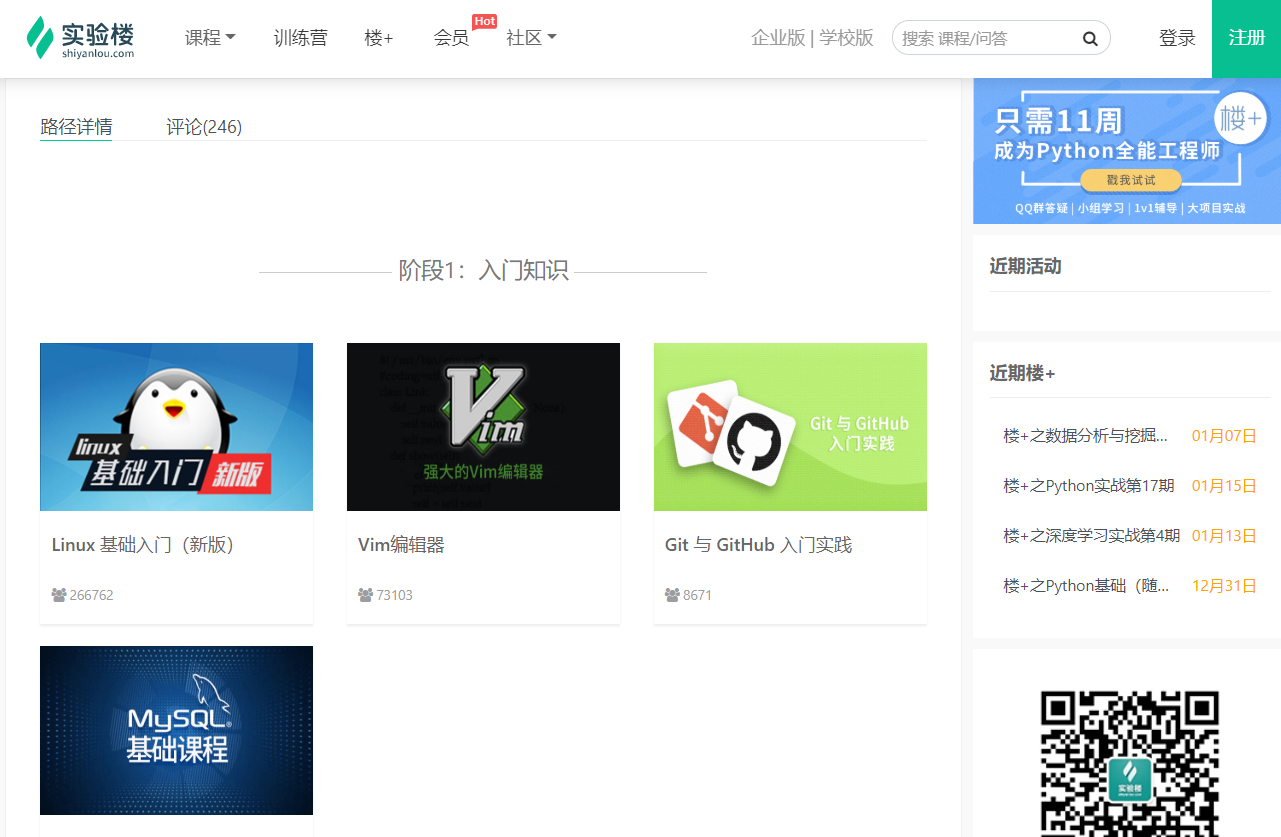Viewport: 1281px width, 837px height.
Task: Click the 8671 learner count
Action: point(697,595)
